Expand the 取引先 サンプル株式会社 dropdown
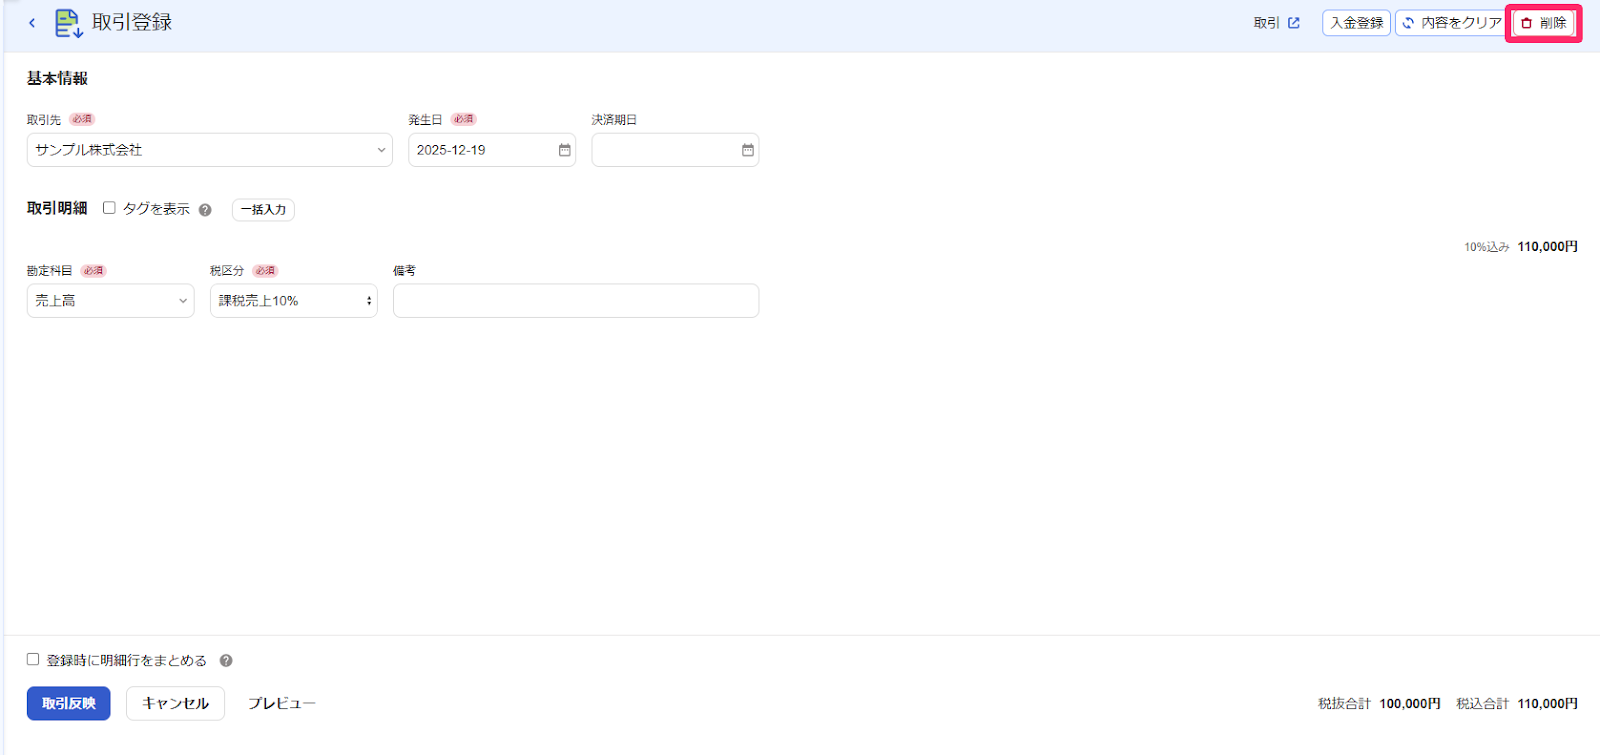This screenshot has width=1600, height=755. (x=210, y=150)
